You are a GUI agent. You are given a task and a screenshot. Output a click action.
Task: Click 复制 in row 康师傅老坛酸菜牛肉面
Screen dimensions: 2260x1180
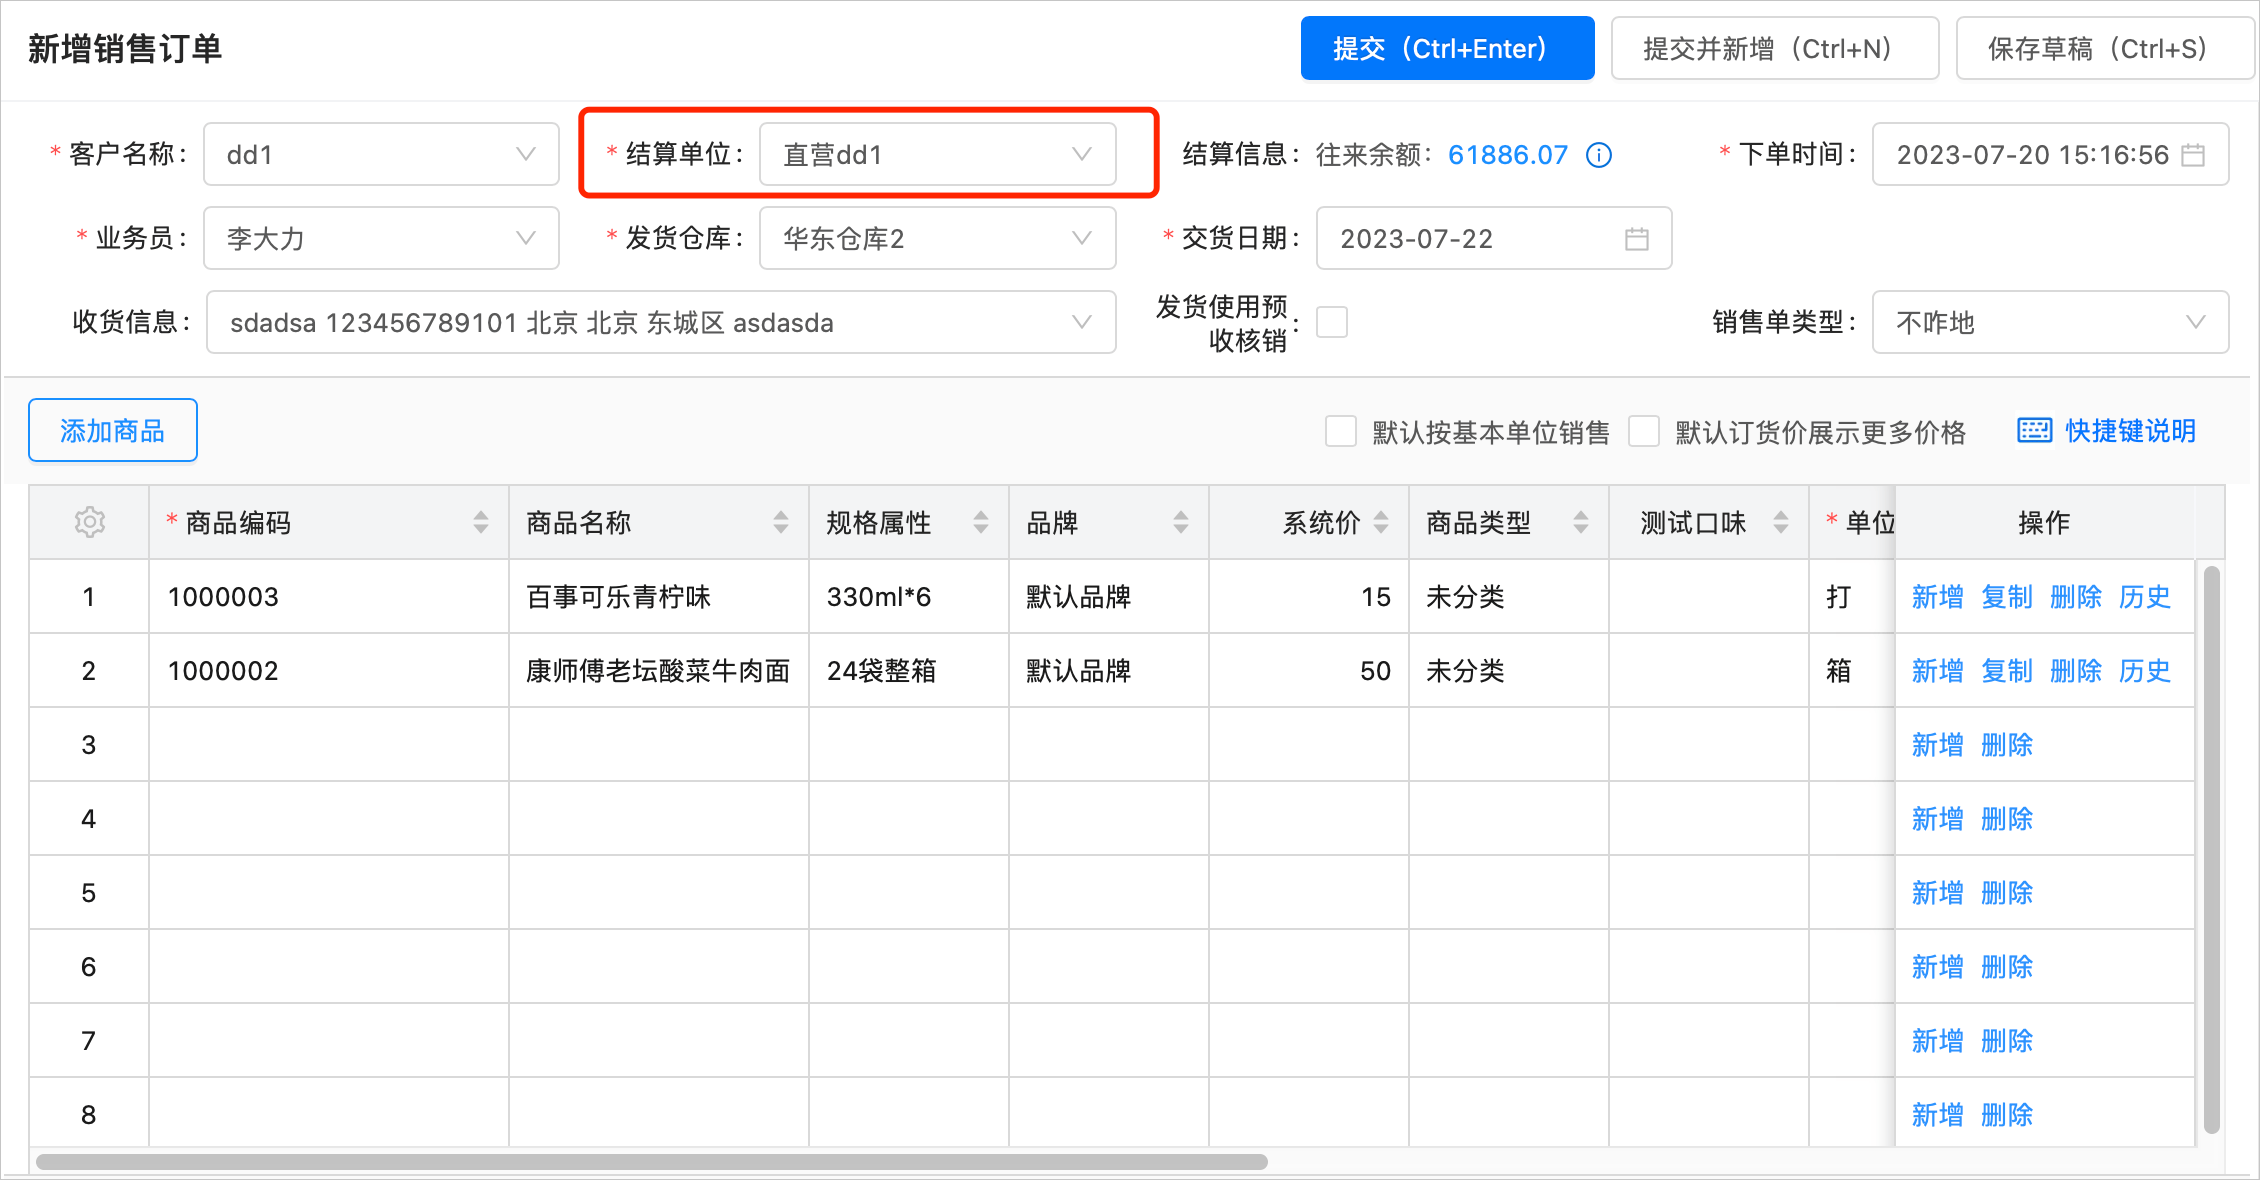click(2007, 671)
